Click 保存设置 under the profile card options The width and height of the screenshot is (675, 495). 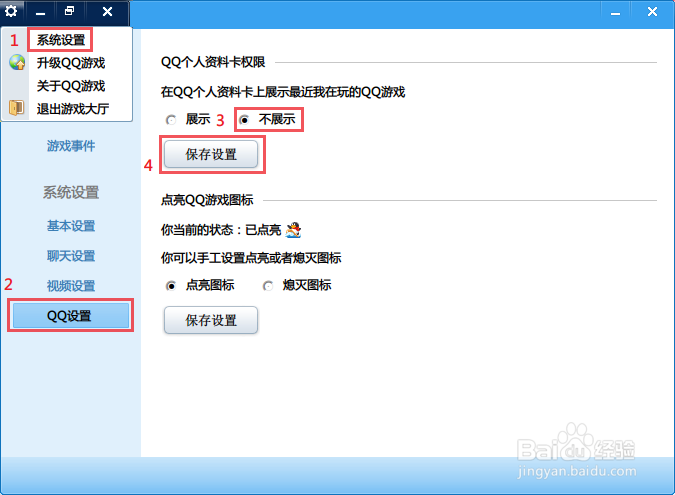tap(211, 154)
